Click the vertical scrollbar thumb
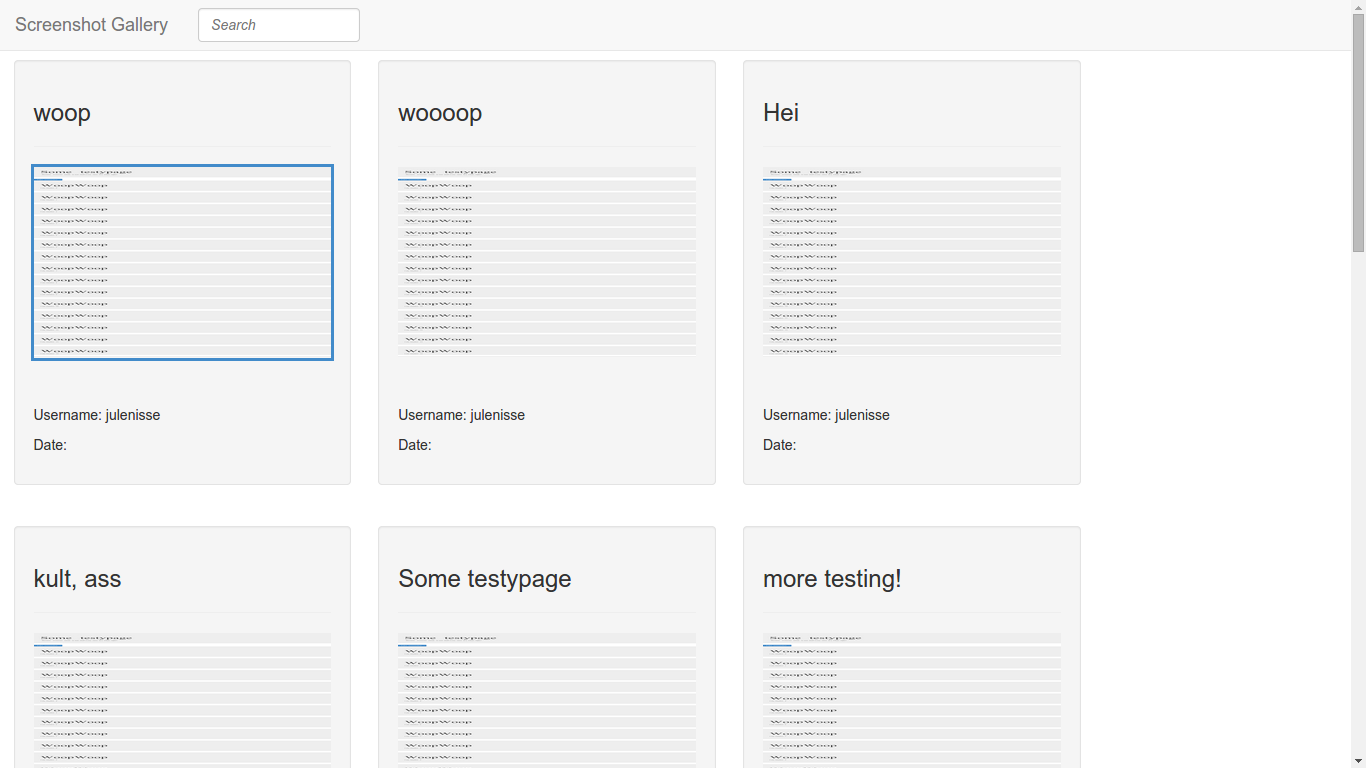Viewport: 1366px width, 768px height. click(x=1358, y=132)
